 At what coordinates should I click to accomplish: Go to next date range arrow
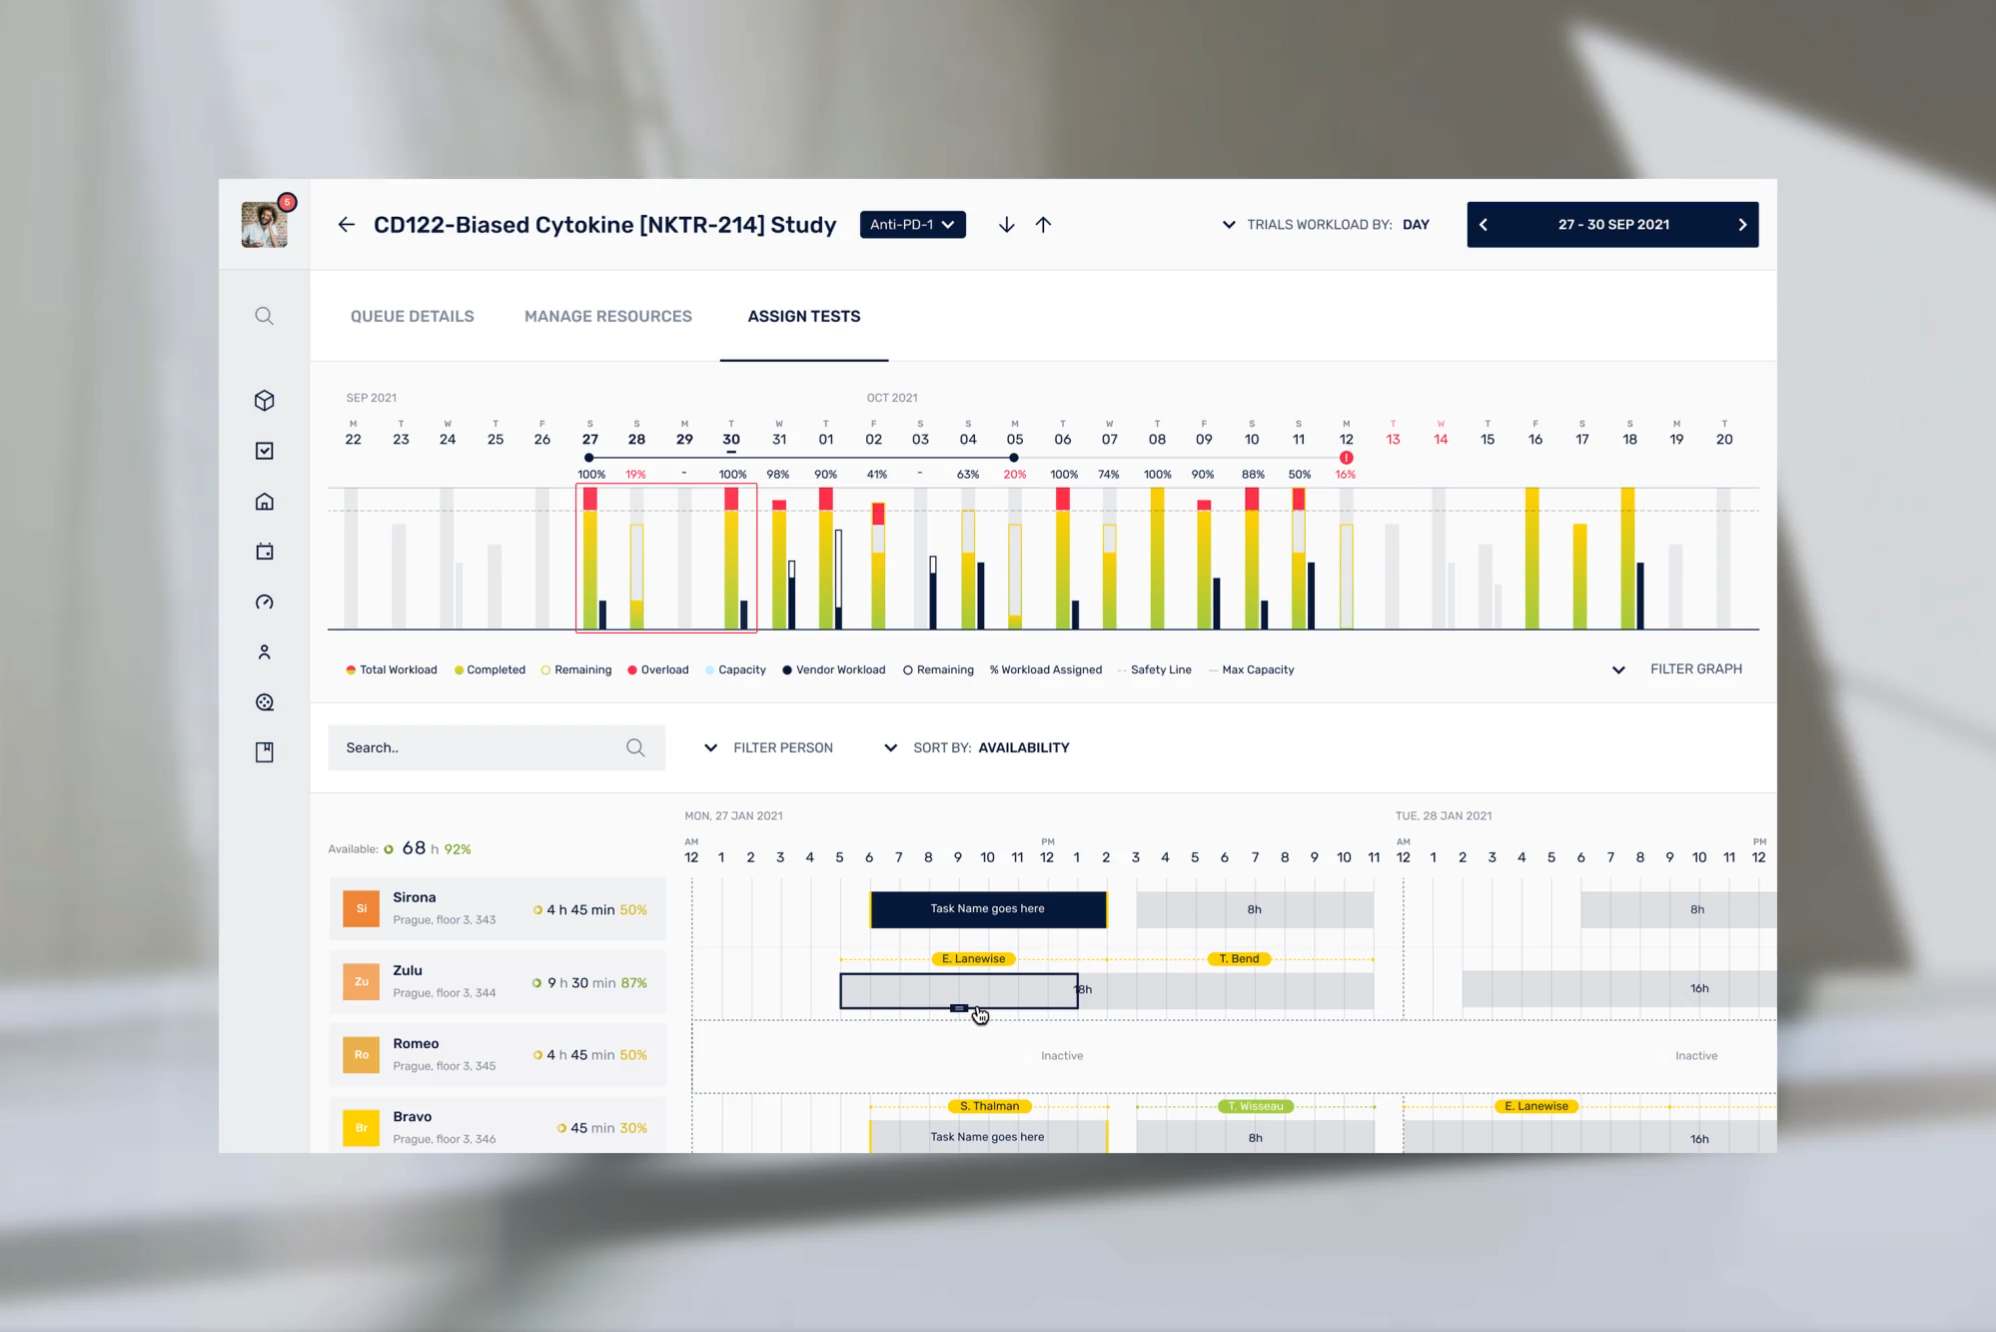click(1742, 225)
